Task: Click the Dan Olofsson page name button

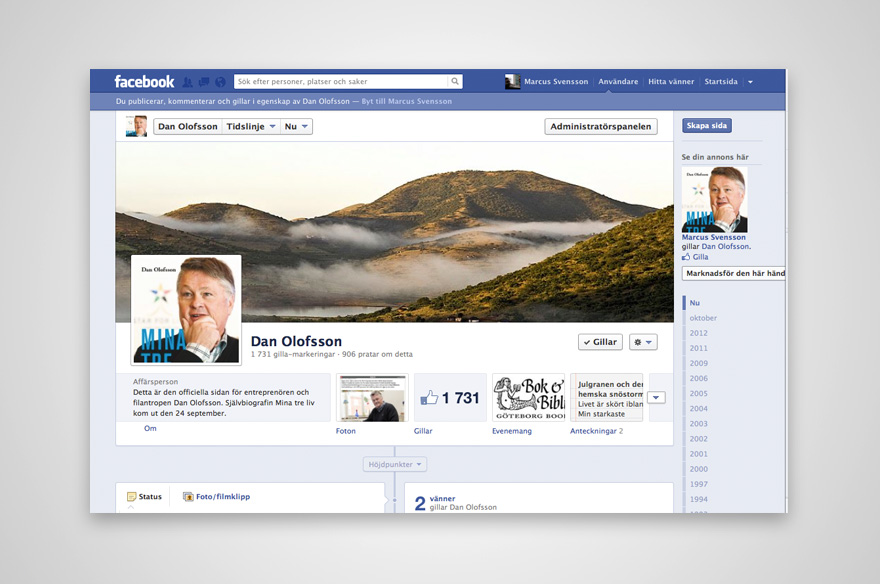Action: click(187, 126)
